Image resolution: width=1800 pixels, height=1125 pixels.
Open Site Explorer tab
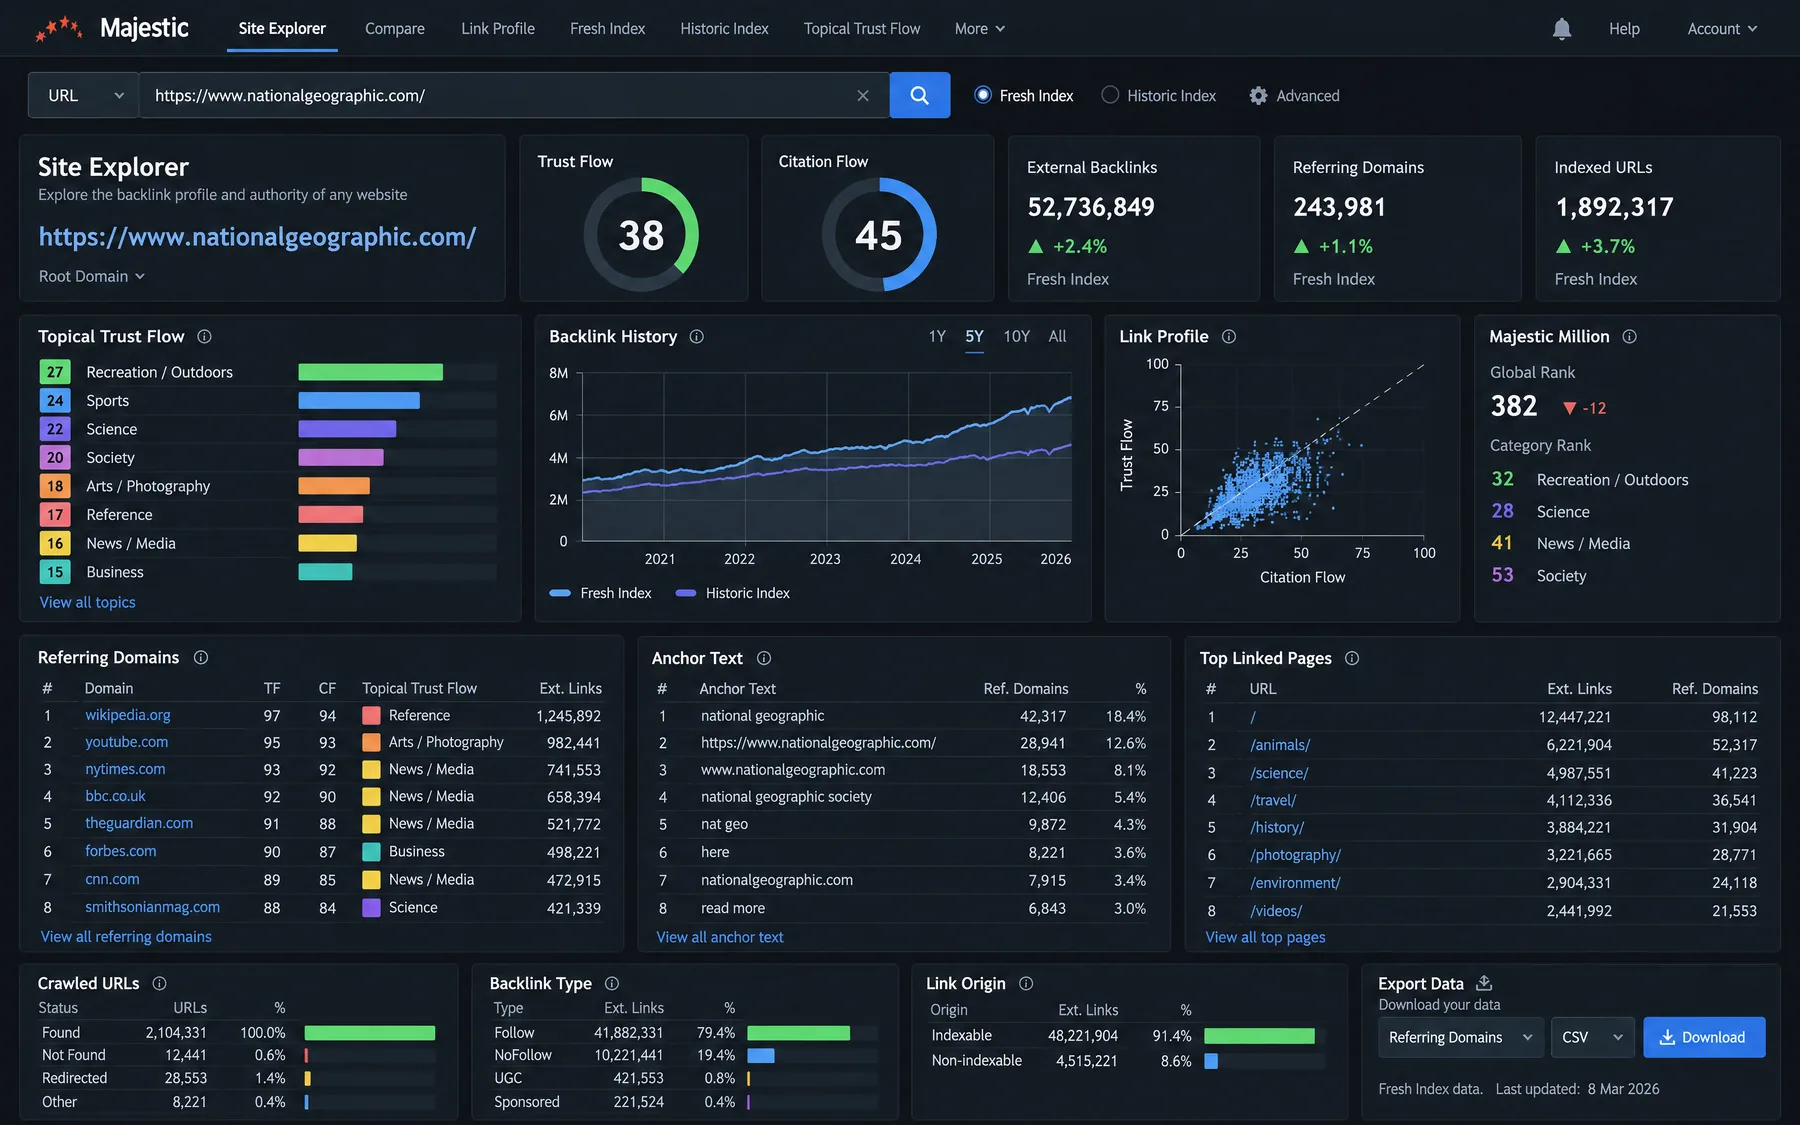click(x=282, y=29)
